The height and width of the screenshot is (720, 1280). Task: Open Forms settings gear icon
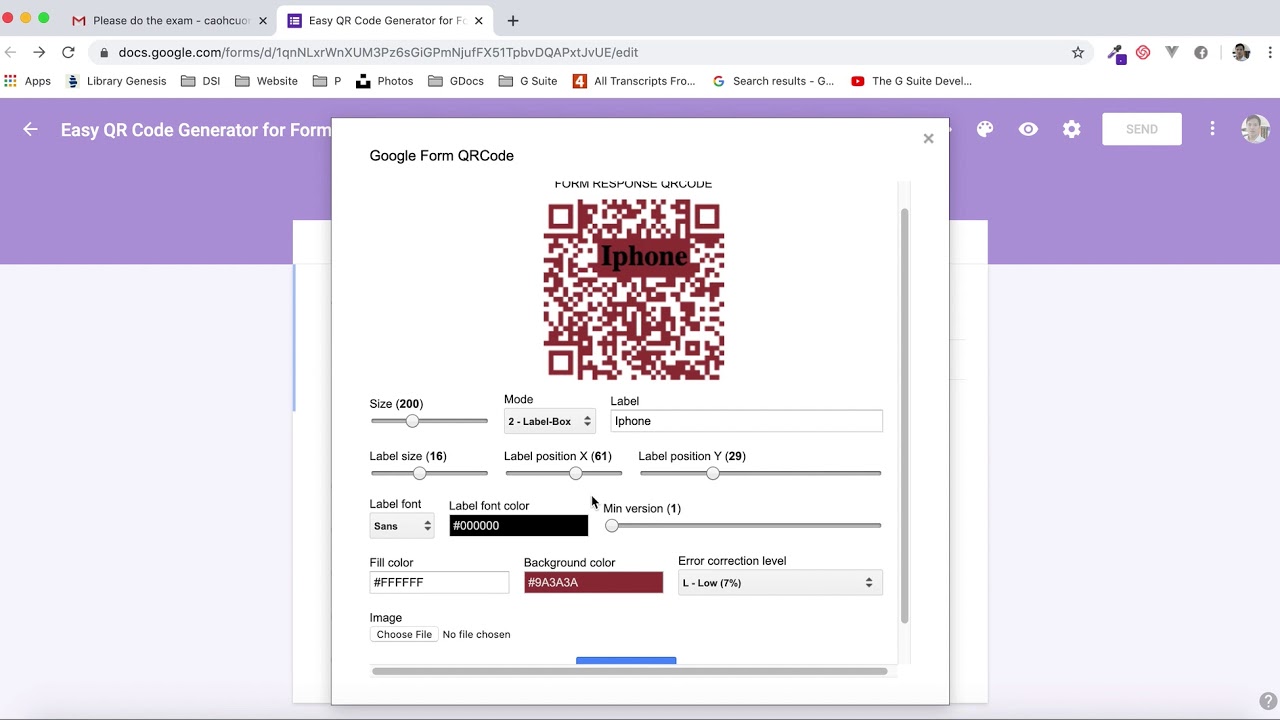click(1072, 129)
